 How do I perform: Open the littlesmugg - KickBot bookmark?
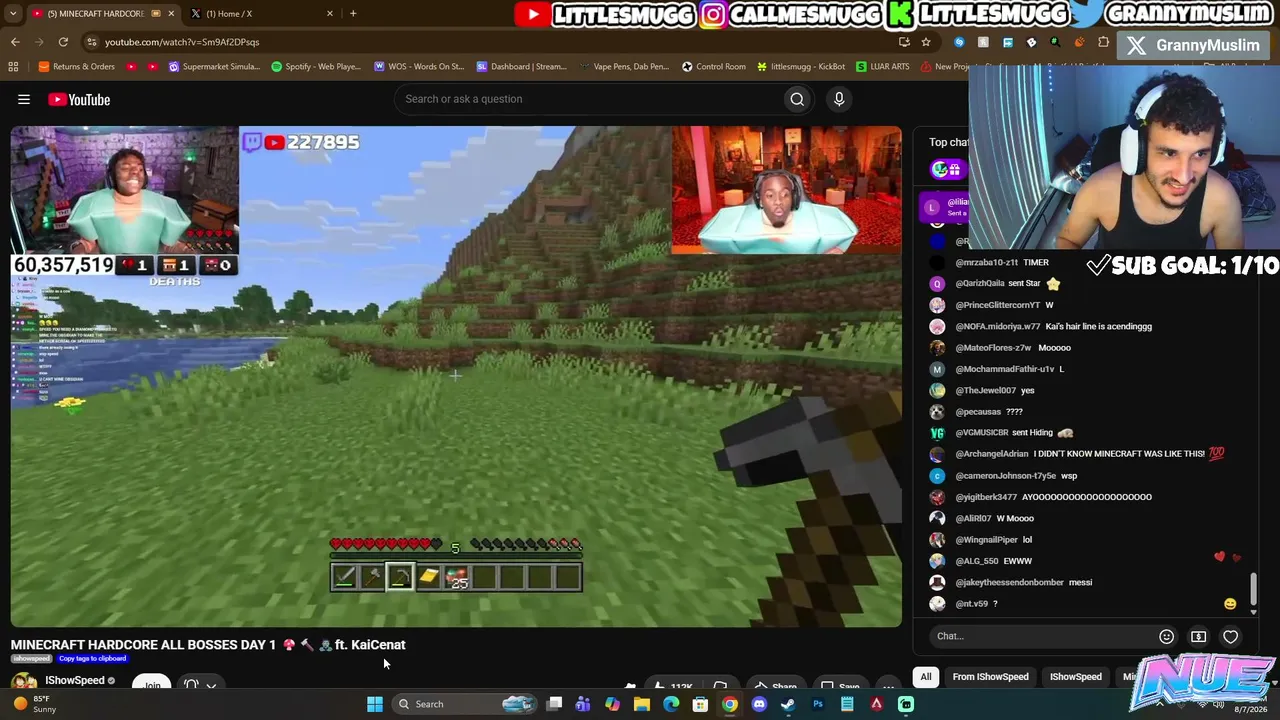pyautogui.click(x=801, y=67)
